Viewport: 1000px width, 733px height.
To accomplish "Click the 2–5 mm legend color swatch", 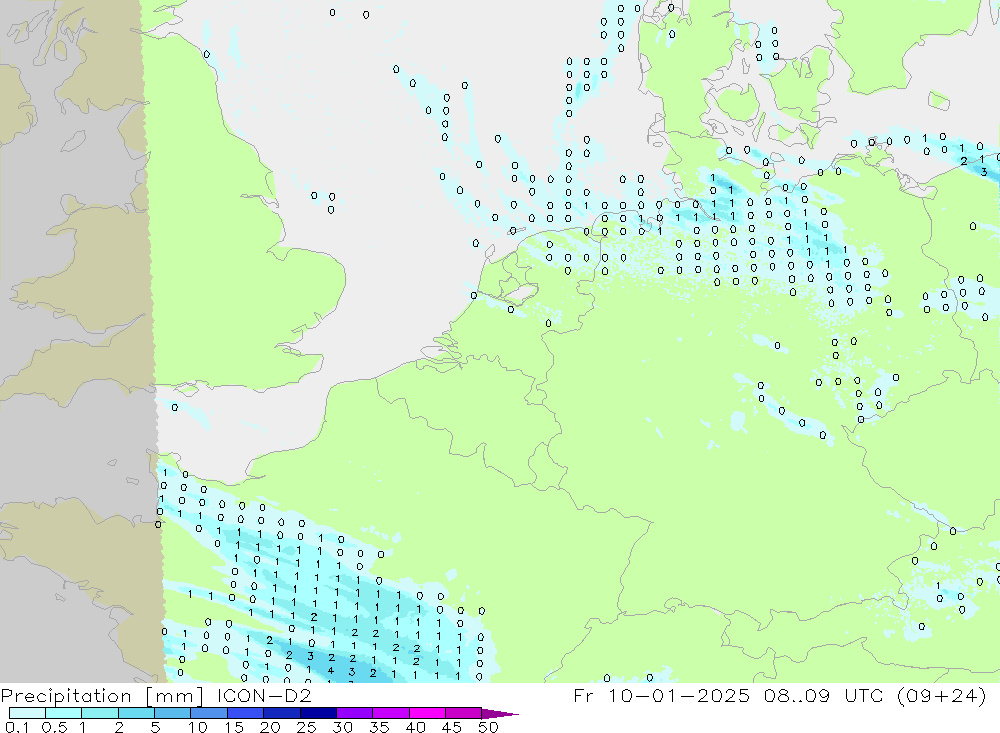I will [136, 713].
